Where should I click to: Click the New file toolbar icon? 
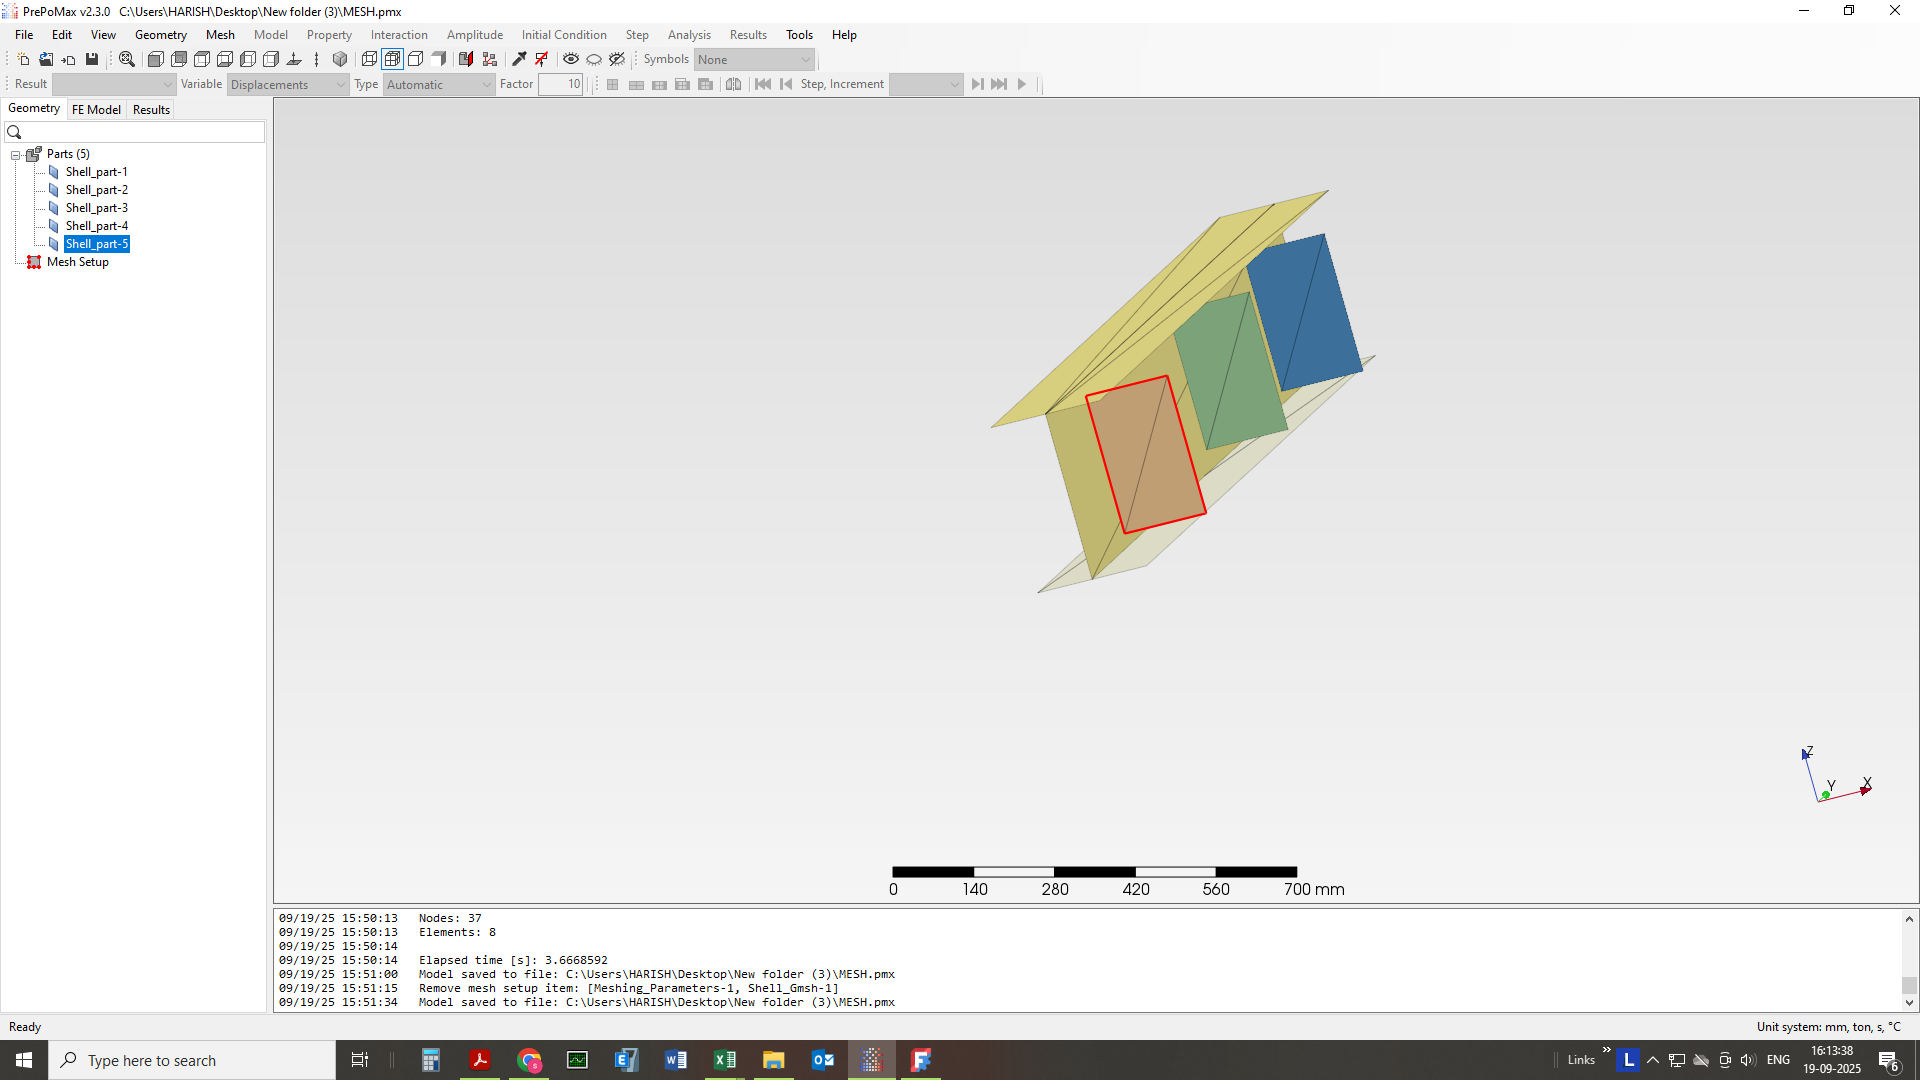coord(23,59)
